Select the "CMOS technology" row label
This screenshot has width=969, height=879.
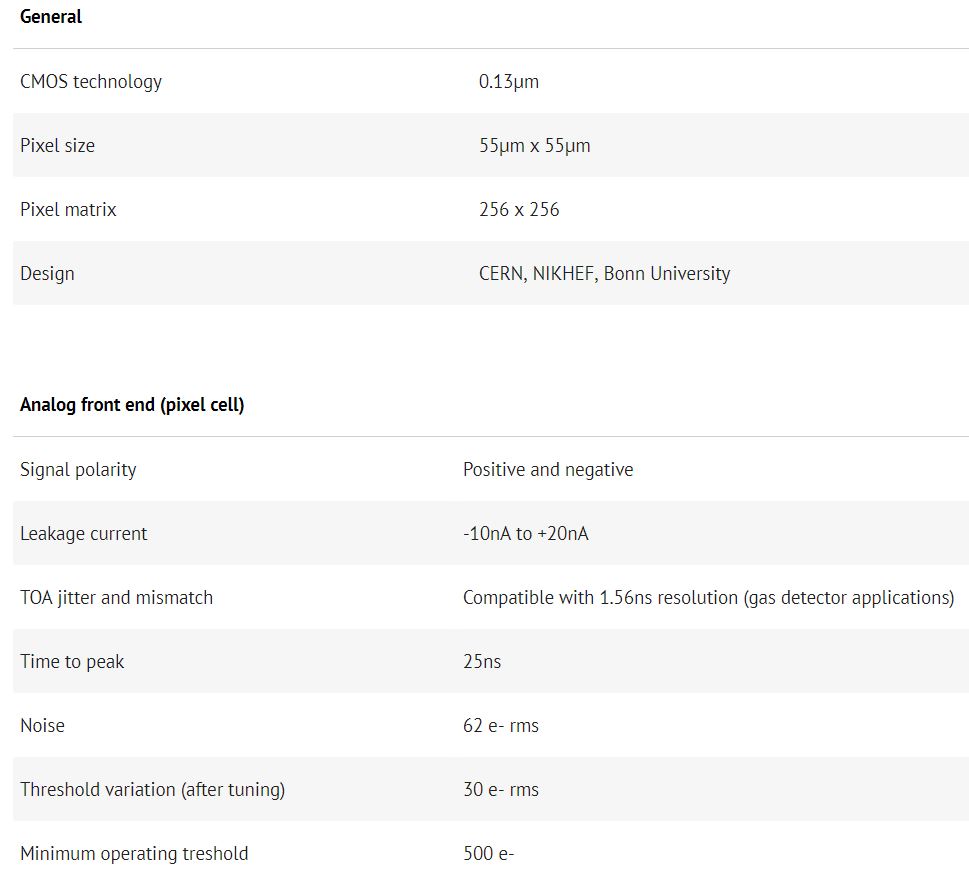pos(91,82)
